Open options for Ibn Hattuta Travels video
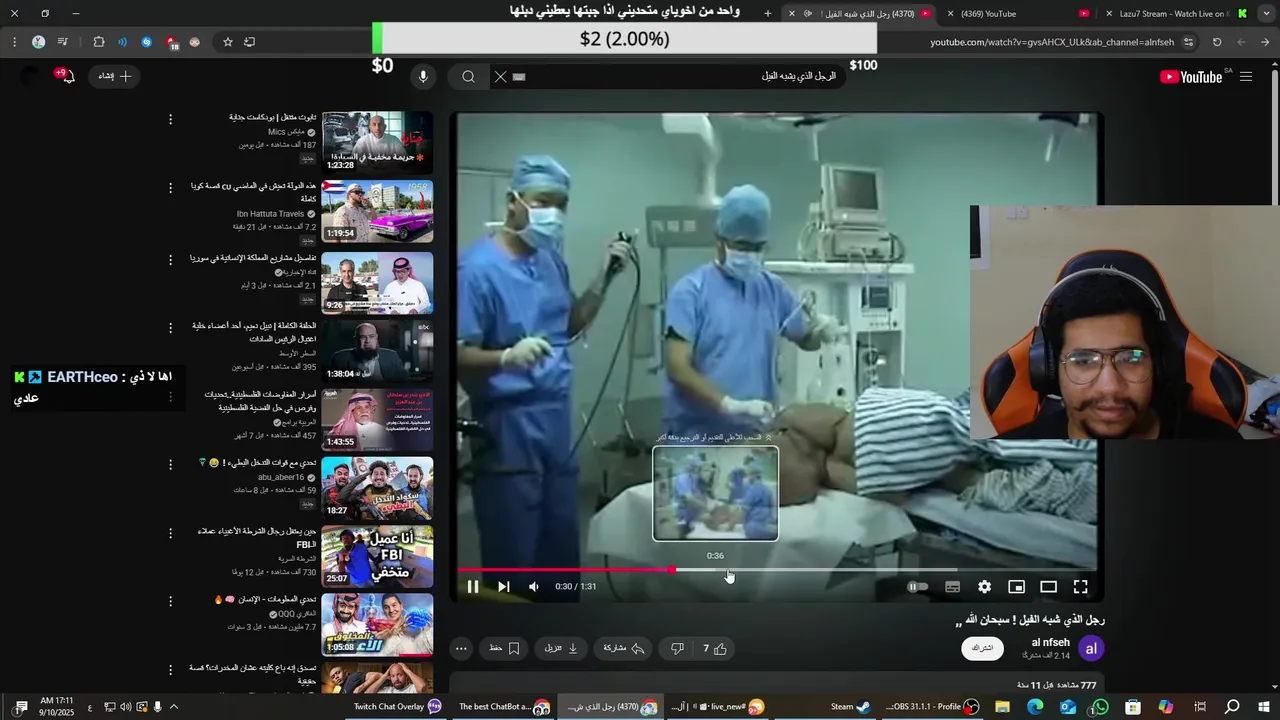 pyautogui.click(x=170, y=188)
